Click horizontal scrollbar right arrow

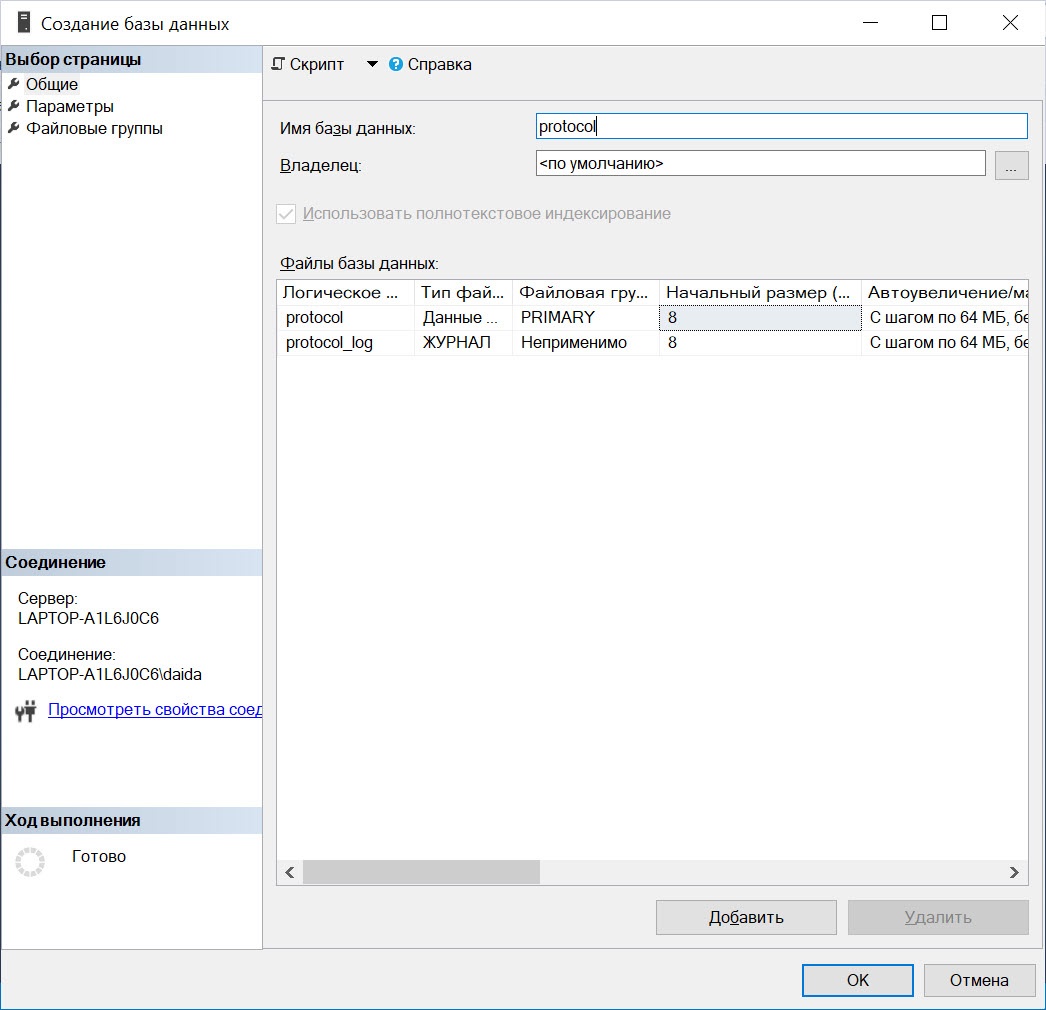pyautogui.click(x=1014, y=873)
